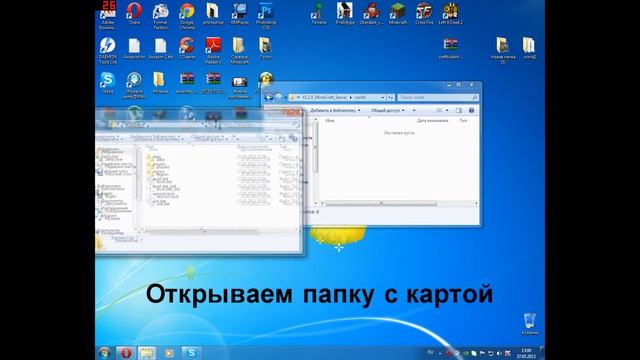Image resolution: width=640 pixels, height=360 pixels.
Task: Open the Terraria desktop shortcut
Action: click(x=318, y=13)
